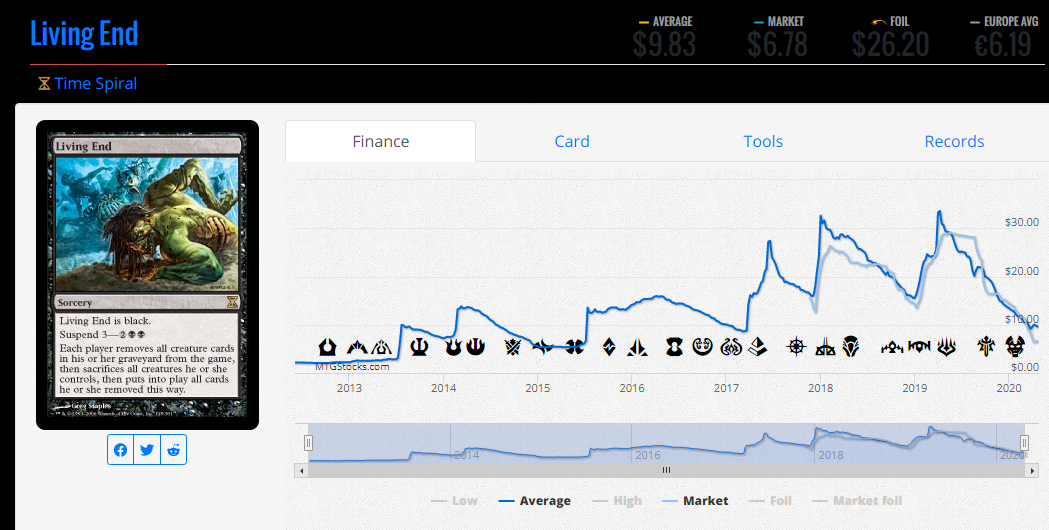Viewport: 1049px width, 530px height.
Task: Click the Khans of Tarkir crossed-swords marker
Action: 512,347
